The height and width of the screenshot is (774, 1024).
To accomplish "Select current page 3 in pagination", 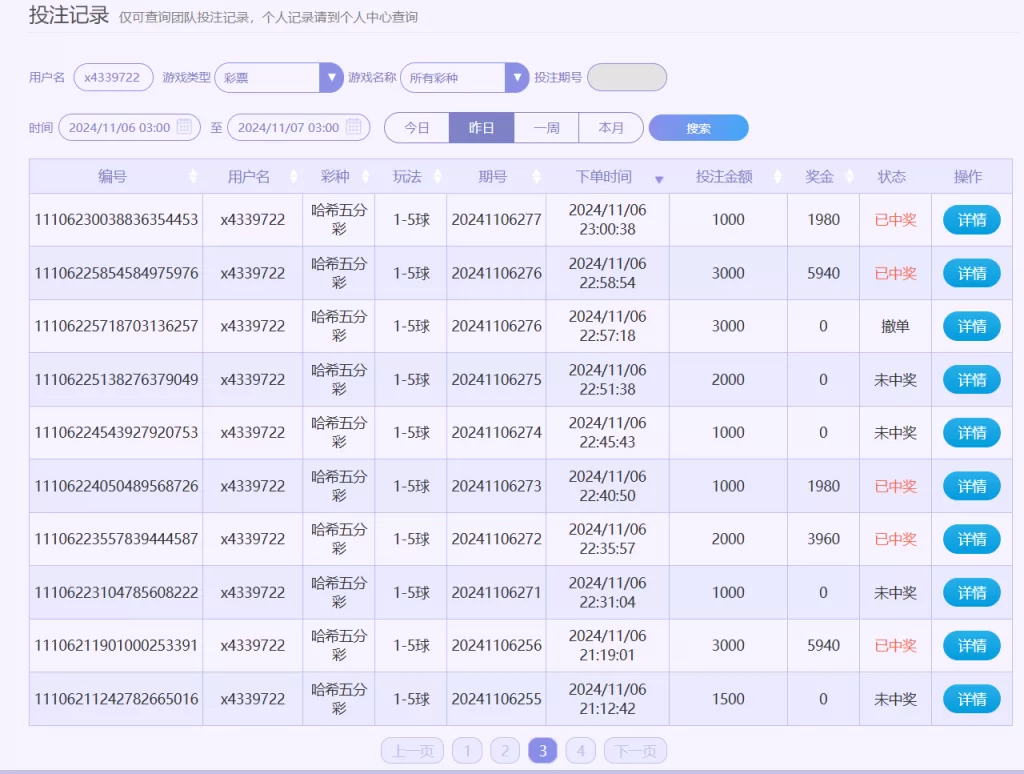I will click(x=543, y=750).
